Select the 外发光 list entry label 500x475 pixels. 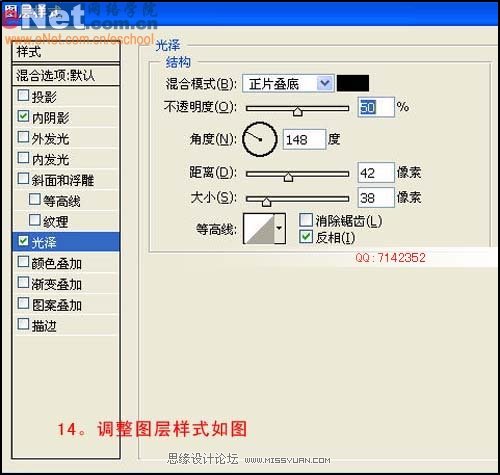[x=50, y=139]
